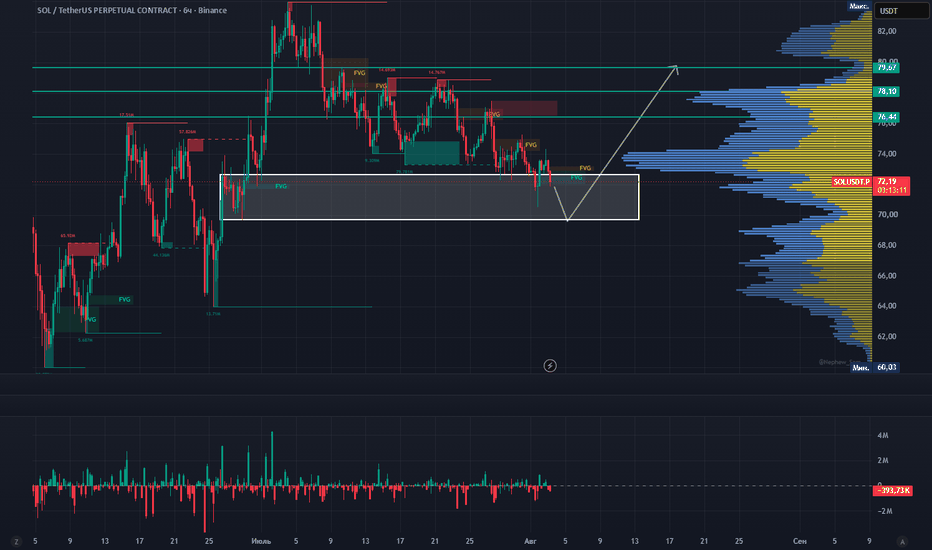Screen dimensions: 932x550
Task: Click 2M on the volume axis
Action: pos(883,460)
